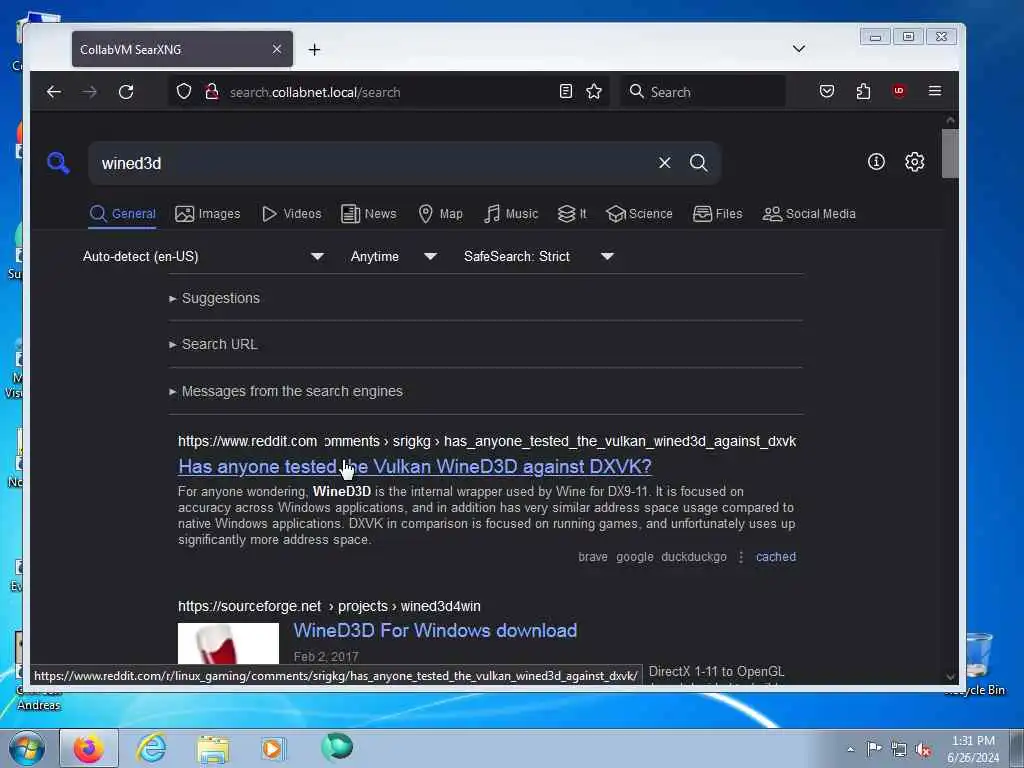
Task: Launch Internet Explorer from the taskbar
Action: pos(151,748)
